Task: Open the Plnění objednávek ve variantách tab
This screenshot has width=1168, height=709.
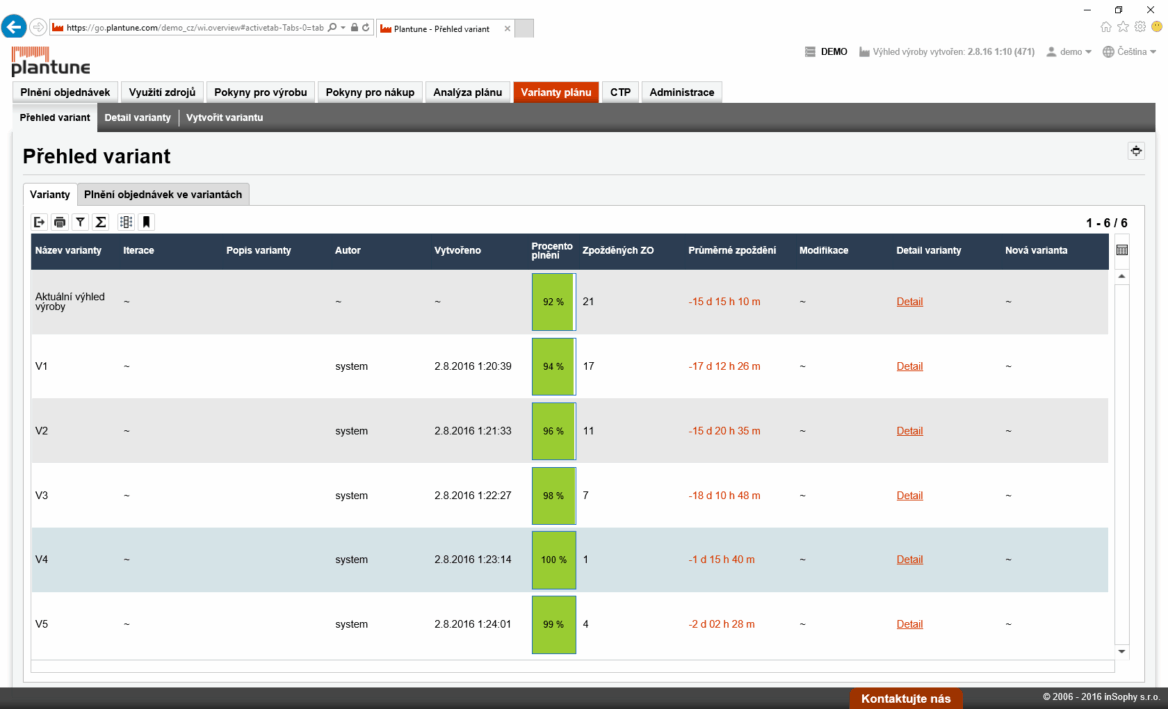Action: 163,194
